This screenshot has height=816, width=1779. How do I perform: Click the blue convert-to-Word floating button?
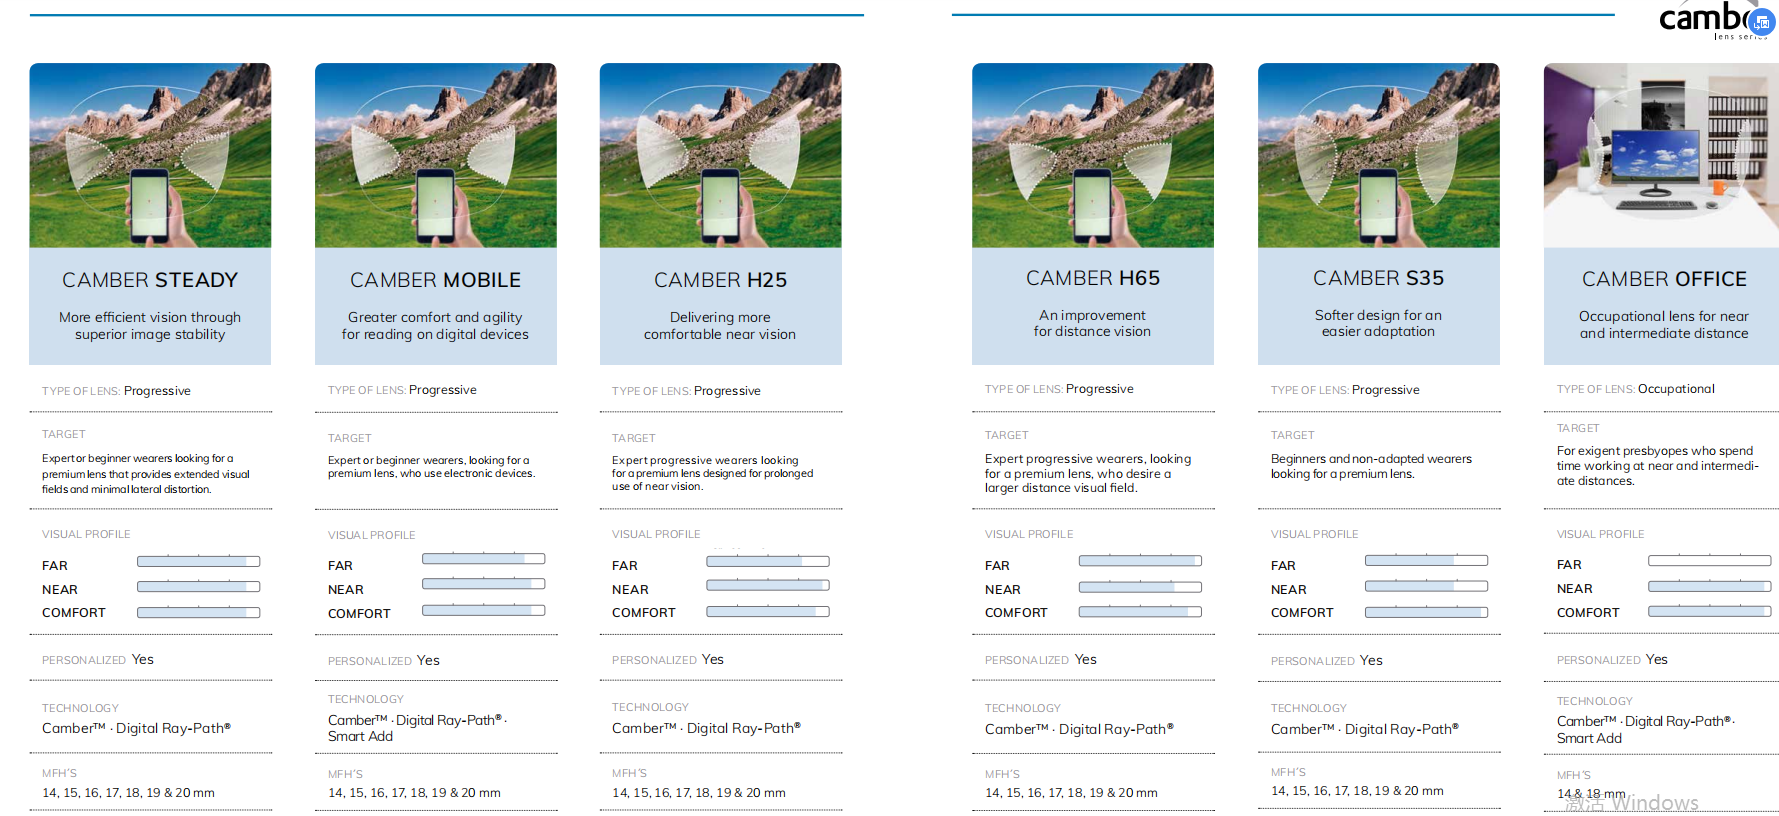point(1762,22)
